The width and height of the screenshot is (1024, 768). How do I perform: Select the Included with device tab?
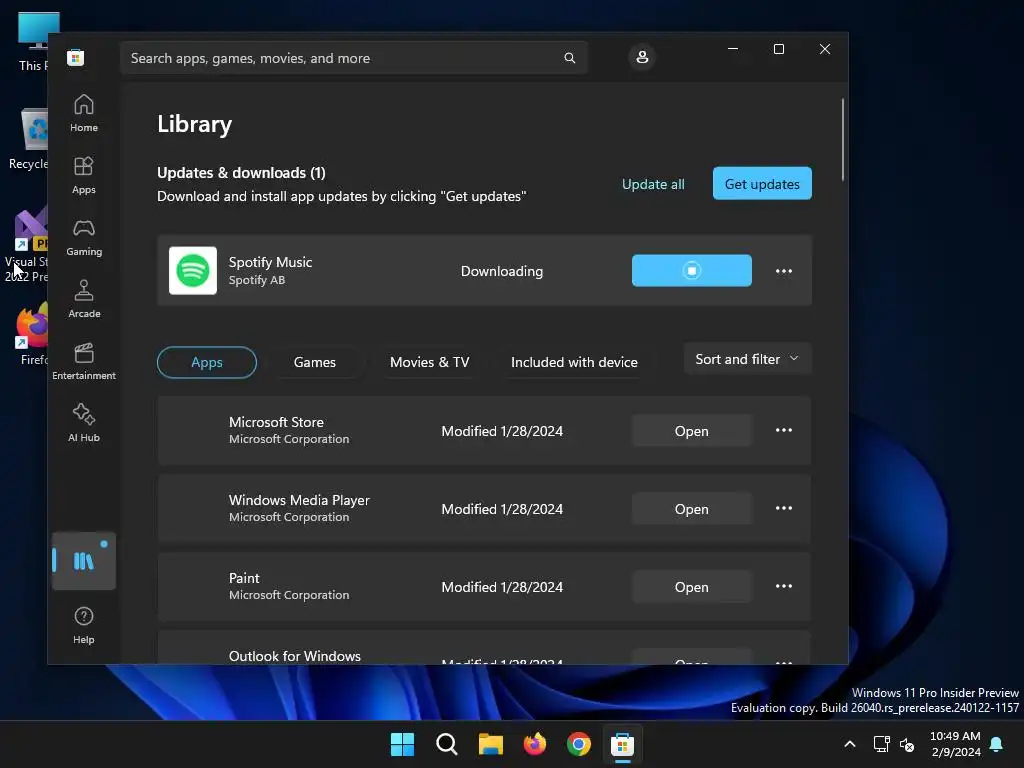[x=574, y=362]
